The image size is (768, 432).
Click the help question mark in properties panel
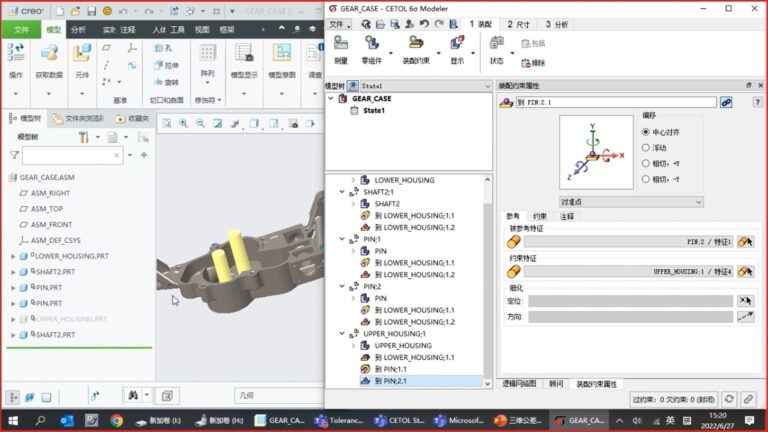point(757,102)
